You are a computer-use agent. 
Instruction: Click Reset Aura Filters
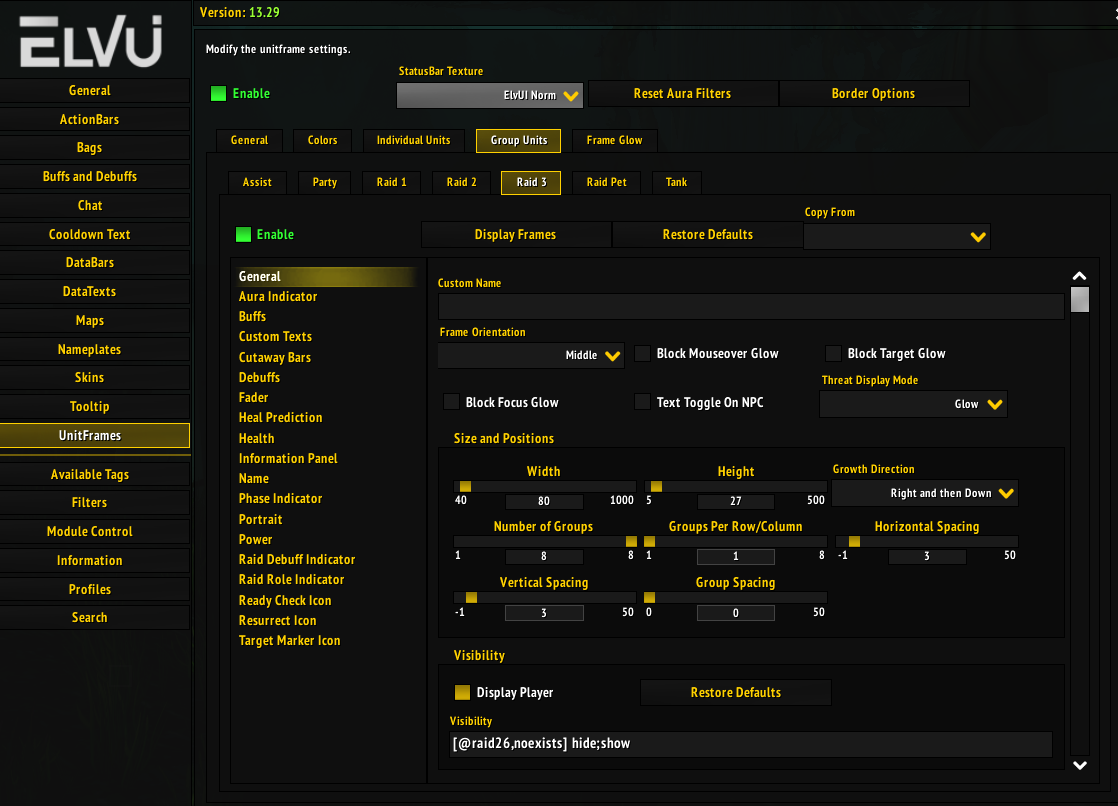tap(683, 93)
